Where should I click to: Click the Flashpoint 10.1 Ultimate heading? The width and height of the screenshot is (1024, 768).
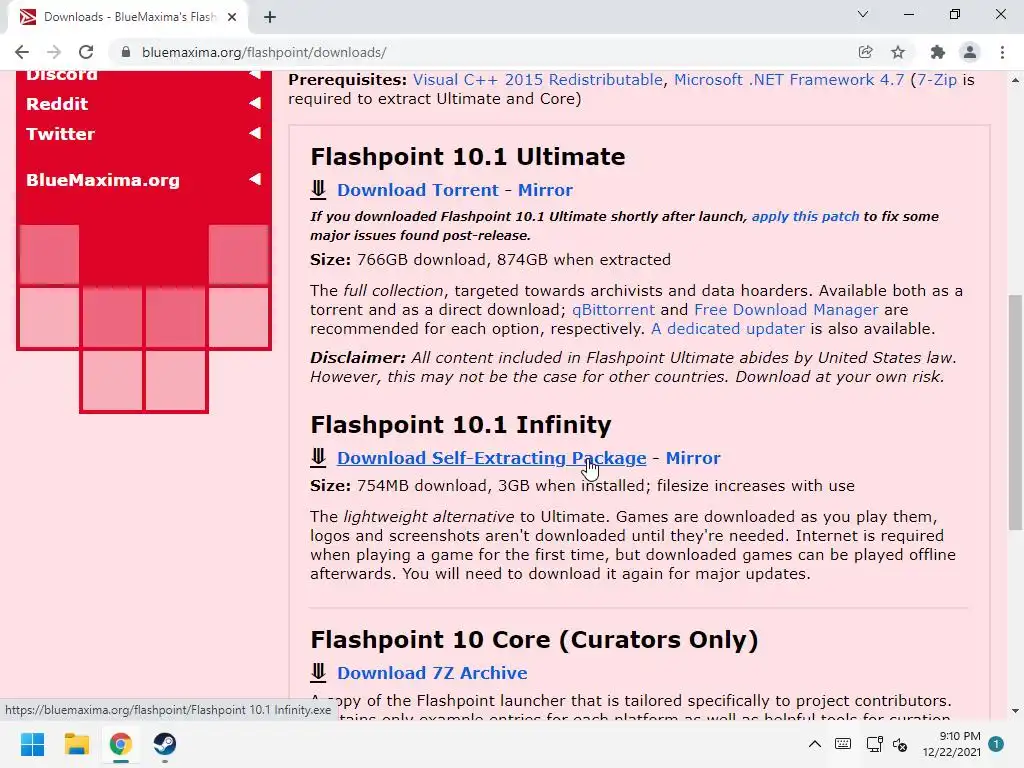point(468,157)
